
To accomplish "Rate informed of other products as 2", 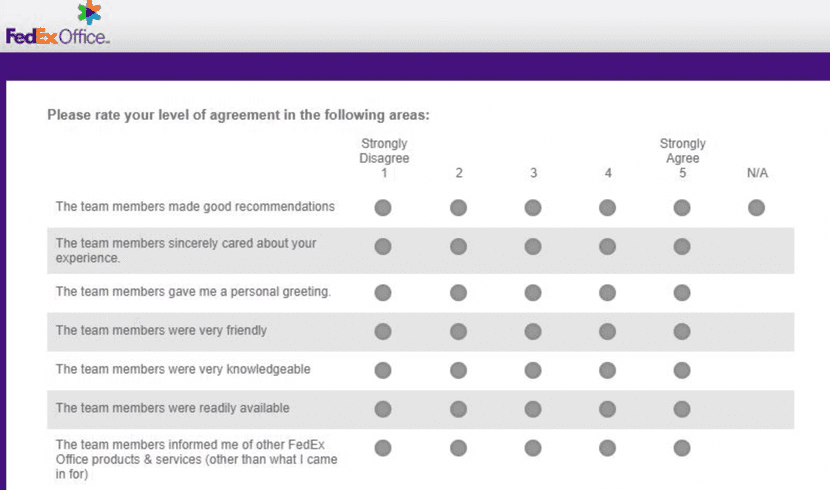I will (458, 448).
